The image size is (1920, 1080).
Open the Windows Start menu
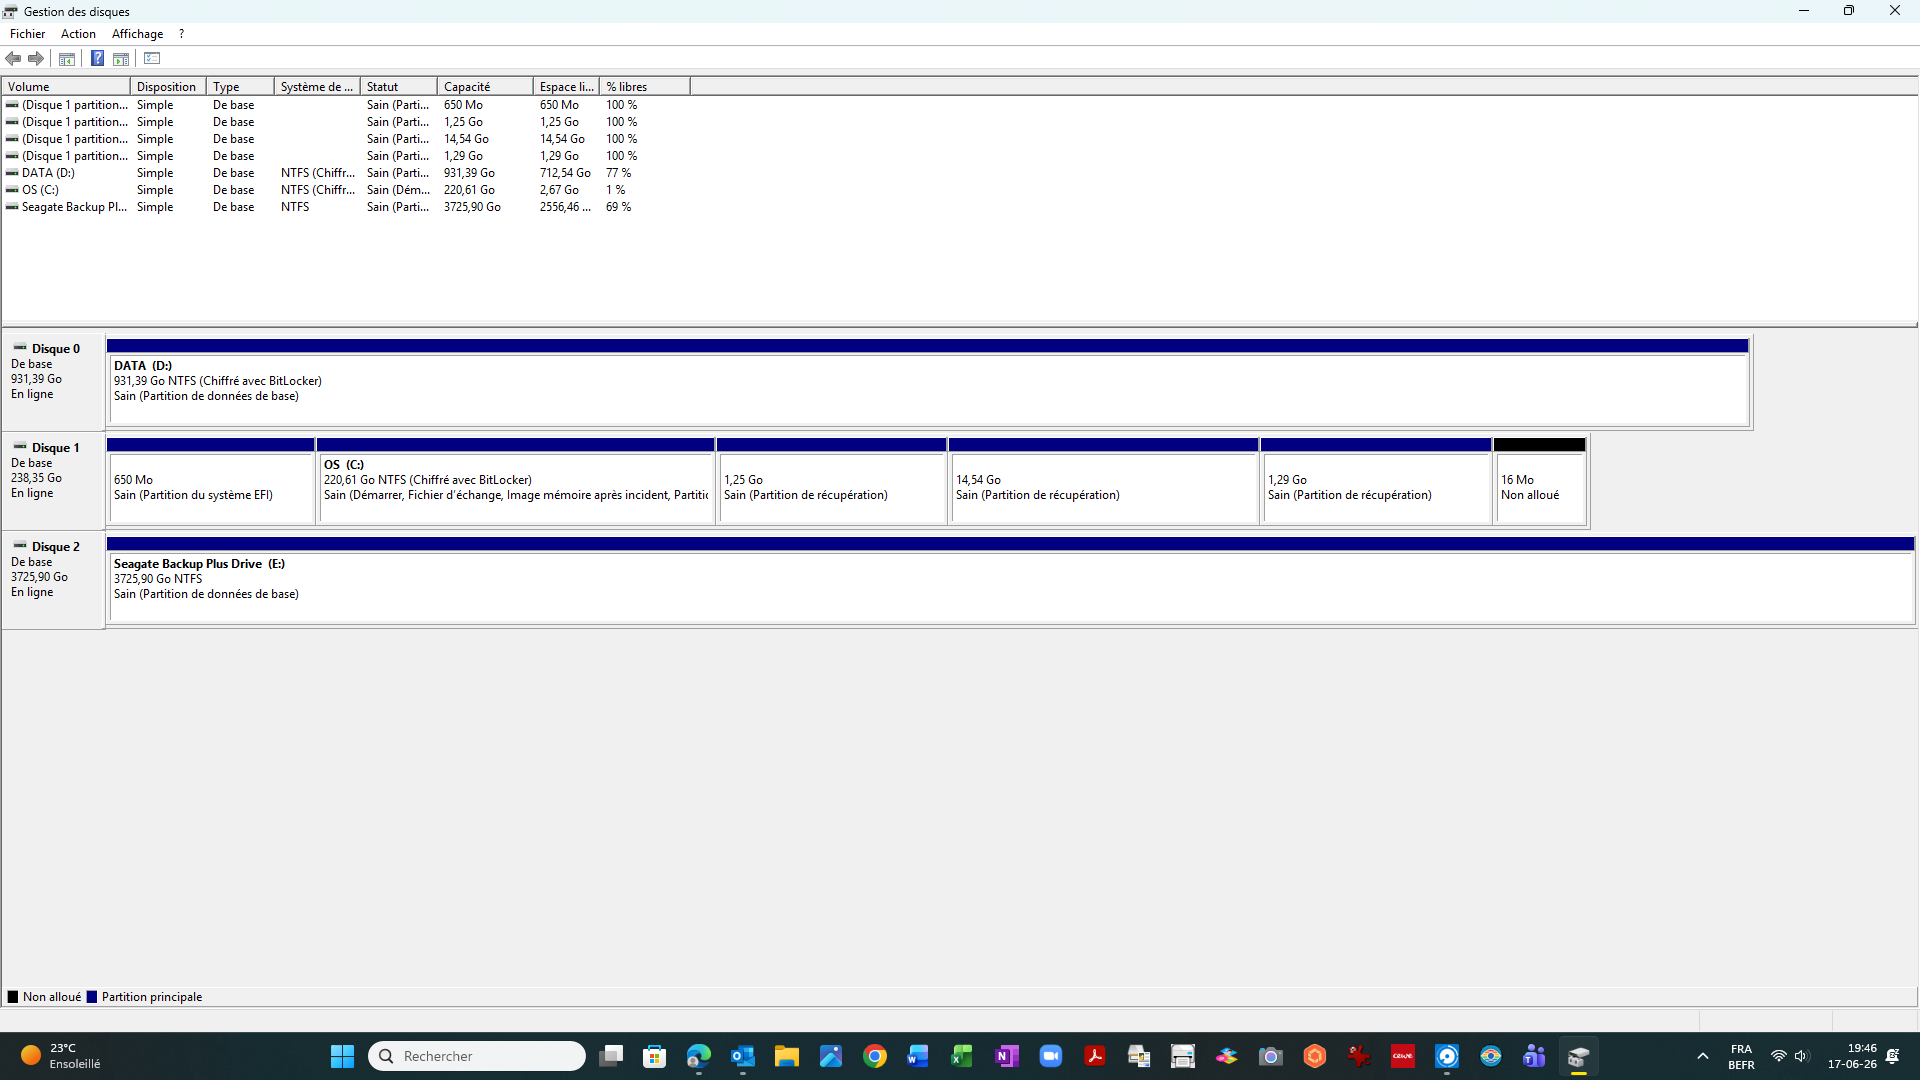pyautogui.click(x=342, y=1056)
